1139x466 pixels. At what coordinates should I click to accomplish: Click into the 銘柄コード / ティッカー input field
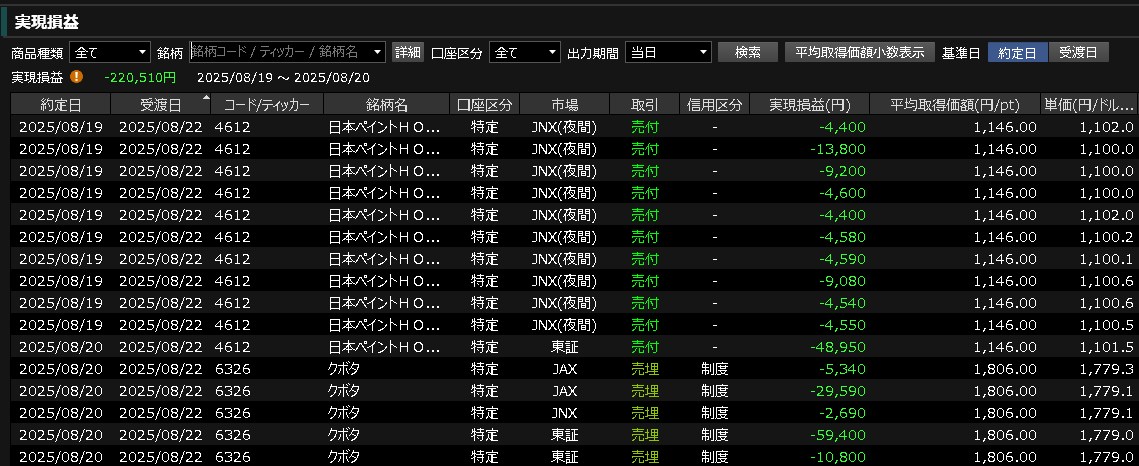(280, 52)
